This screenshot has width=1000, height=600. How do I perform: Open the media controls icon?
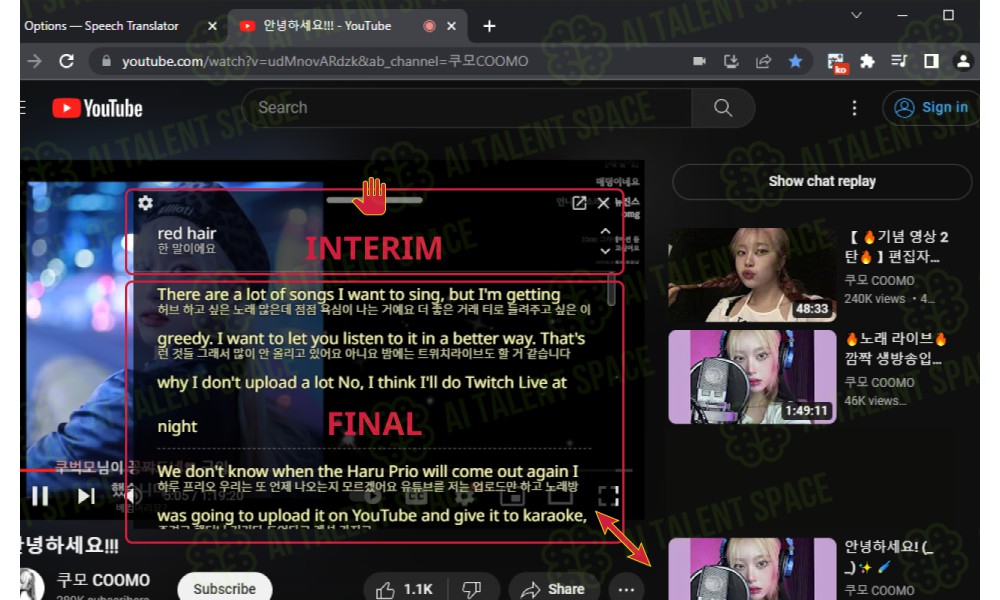[899, 61]
